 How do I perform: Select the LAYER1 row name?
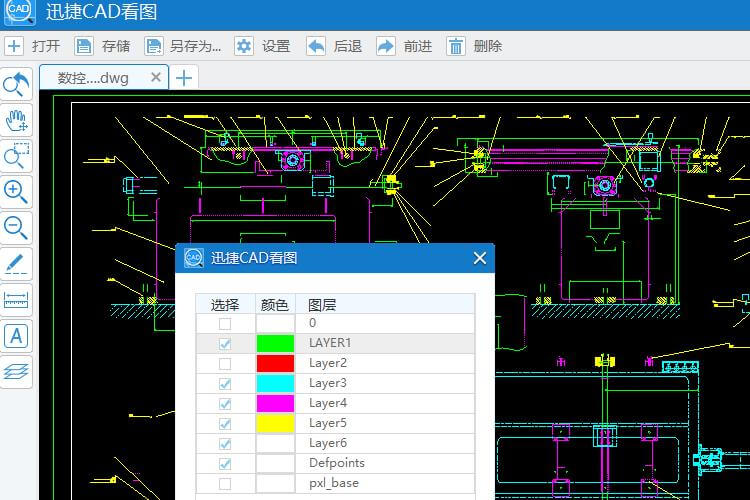coord(330,343)
